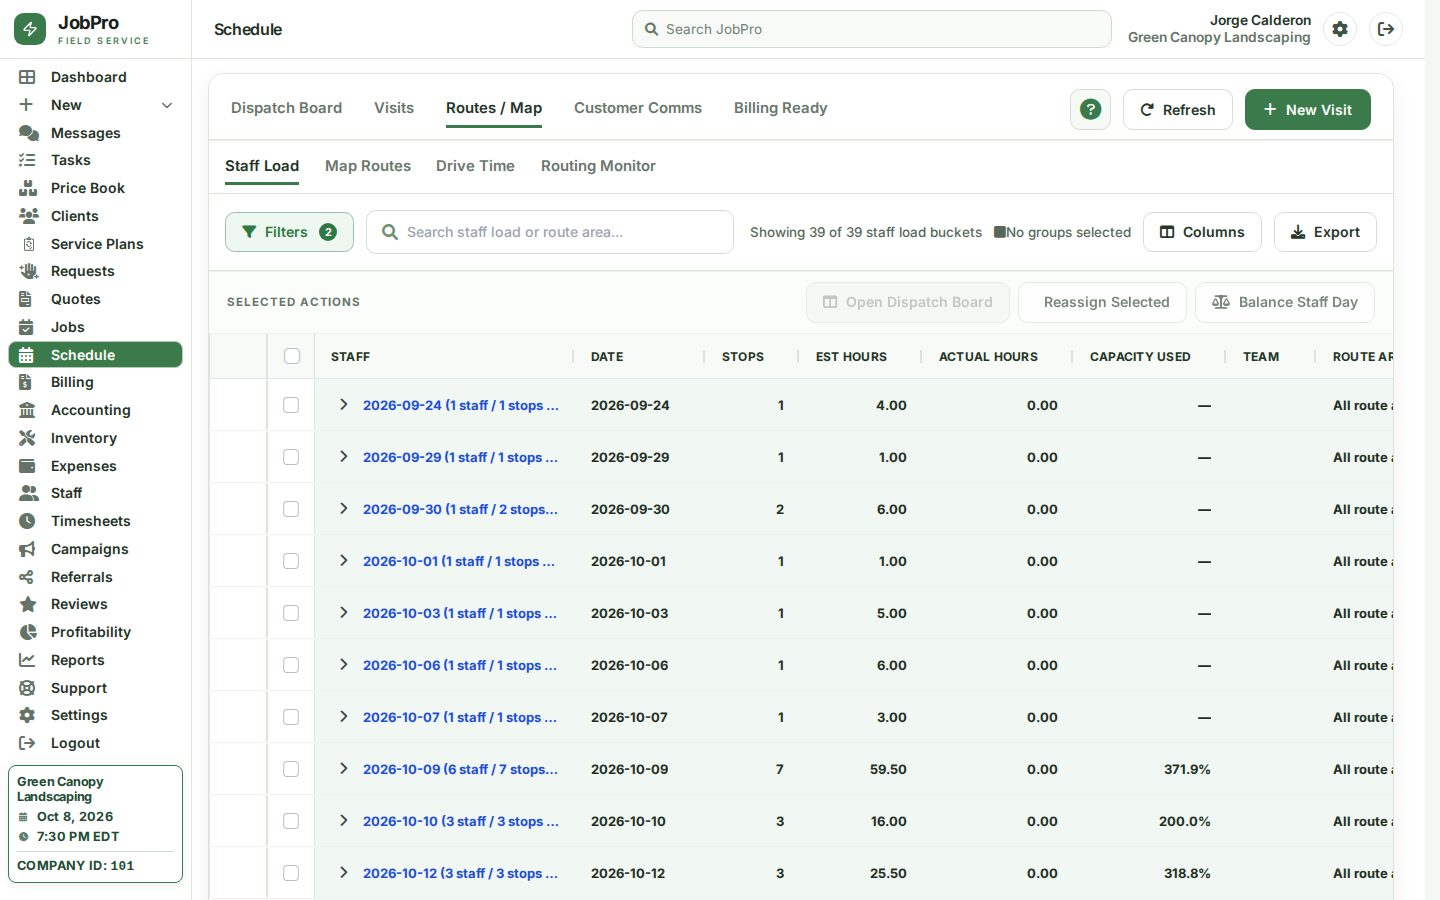Open the Messages chat bubbles icon
Image resolution: width=1440 pixels, height=900 pixels.
[28, 133]
